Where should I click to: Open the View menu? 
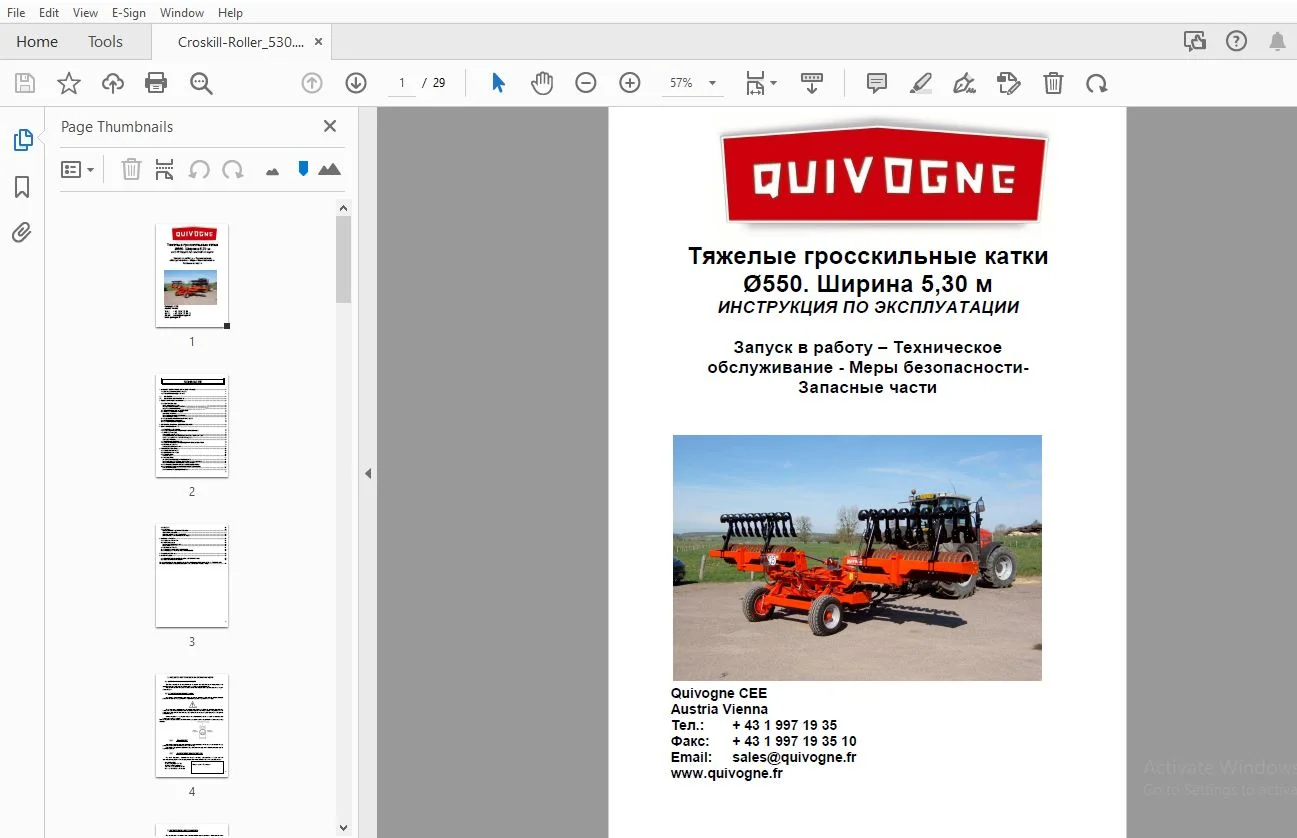coord(85,12)
